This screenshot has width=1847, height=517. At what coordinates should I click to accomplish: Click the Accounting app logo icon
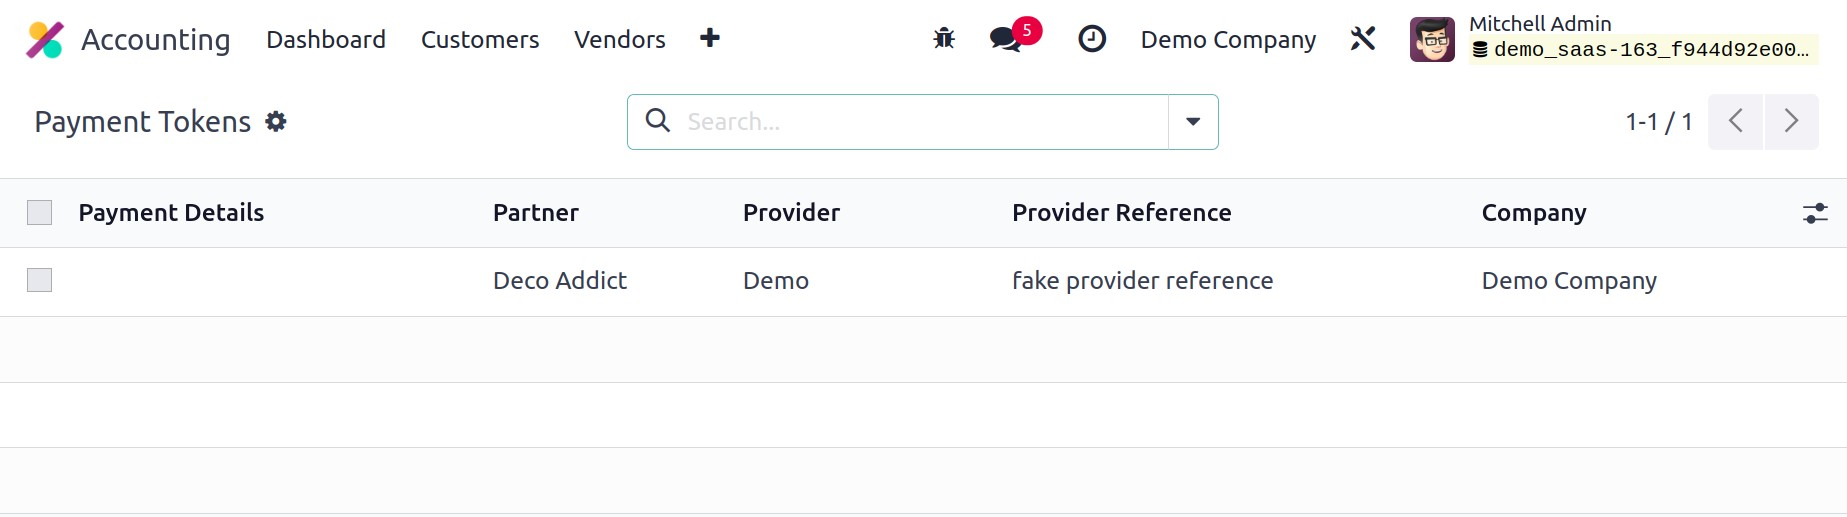click(45, 40)
